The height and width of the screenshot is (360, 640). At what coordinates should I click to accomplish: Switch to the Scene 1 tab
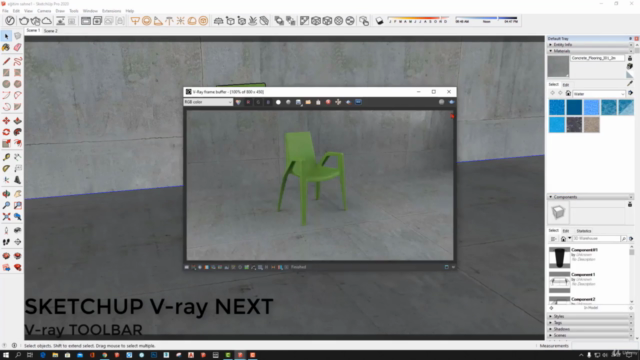pos(33,31)
